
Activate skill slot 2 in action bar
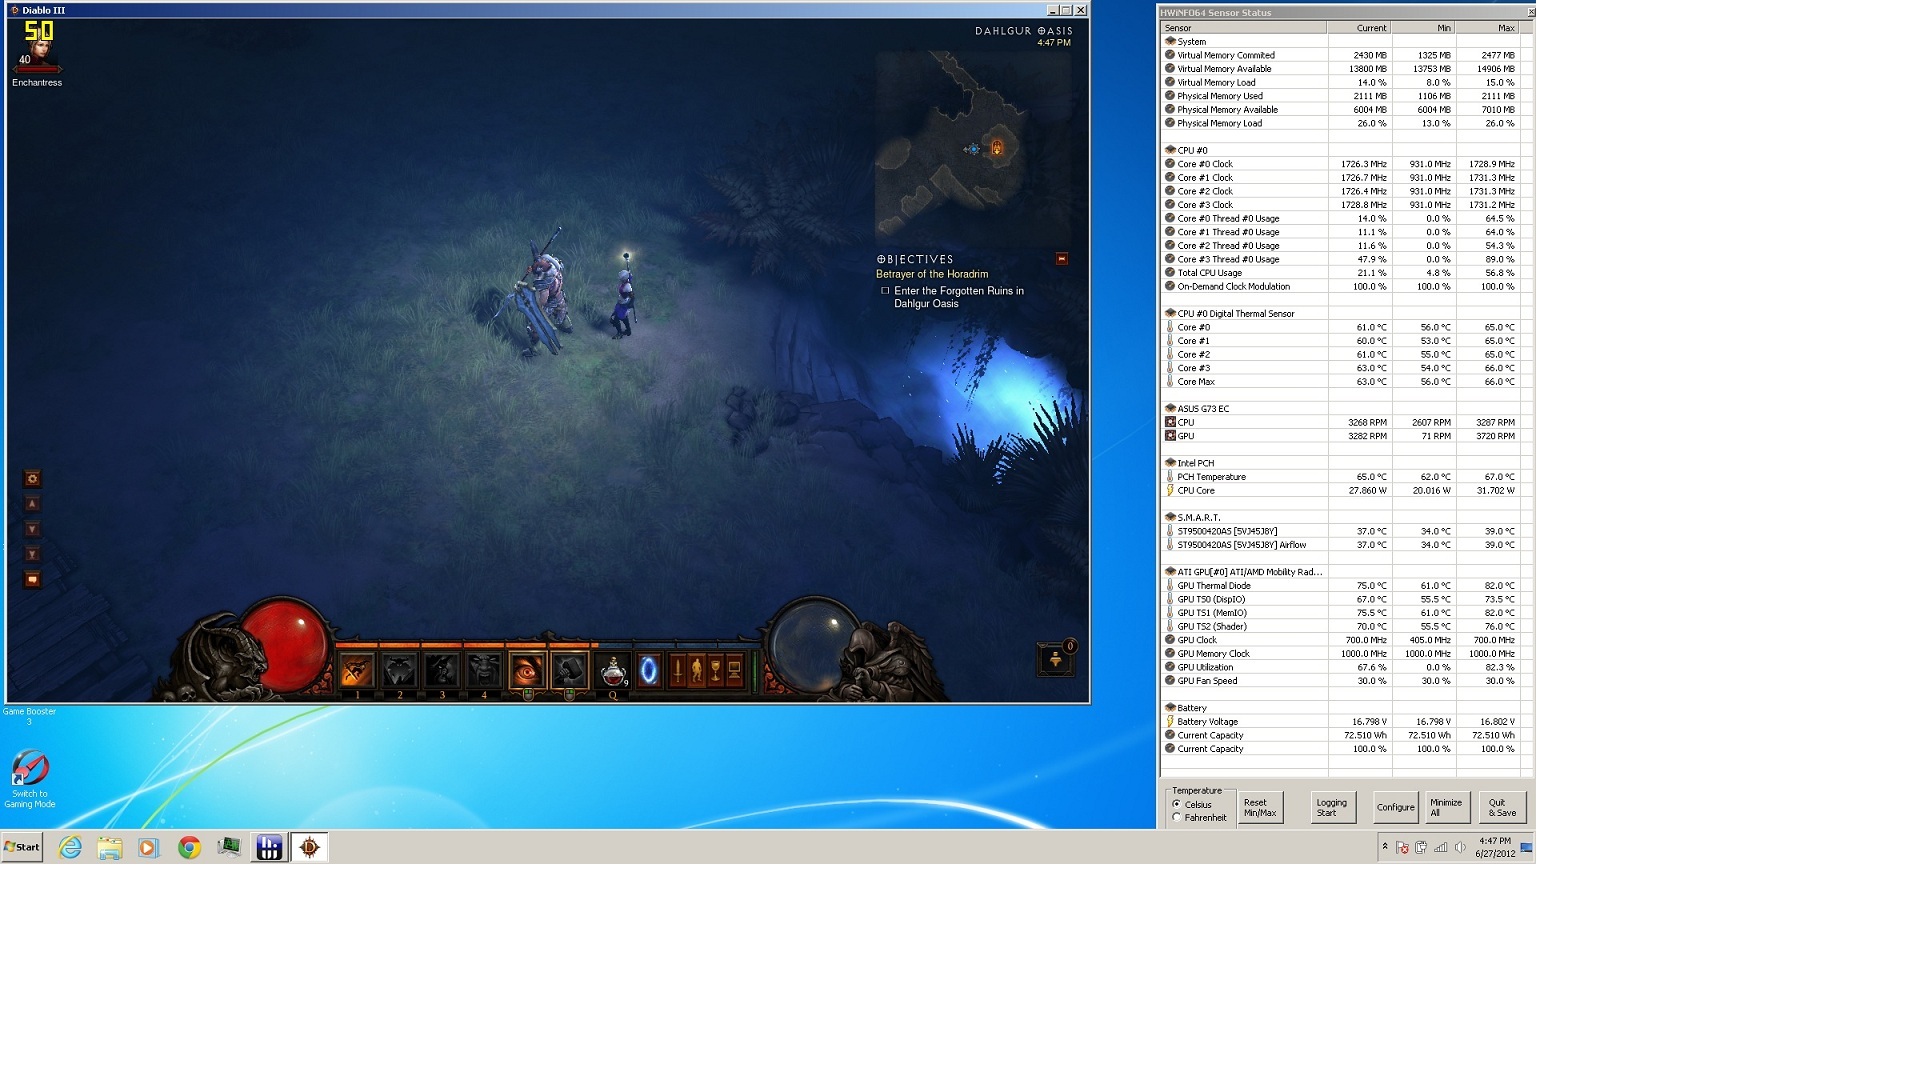tap(400, 670)
